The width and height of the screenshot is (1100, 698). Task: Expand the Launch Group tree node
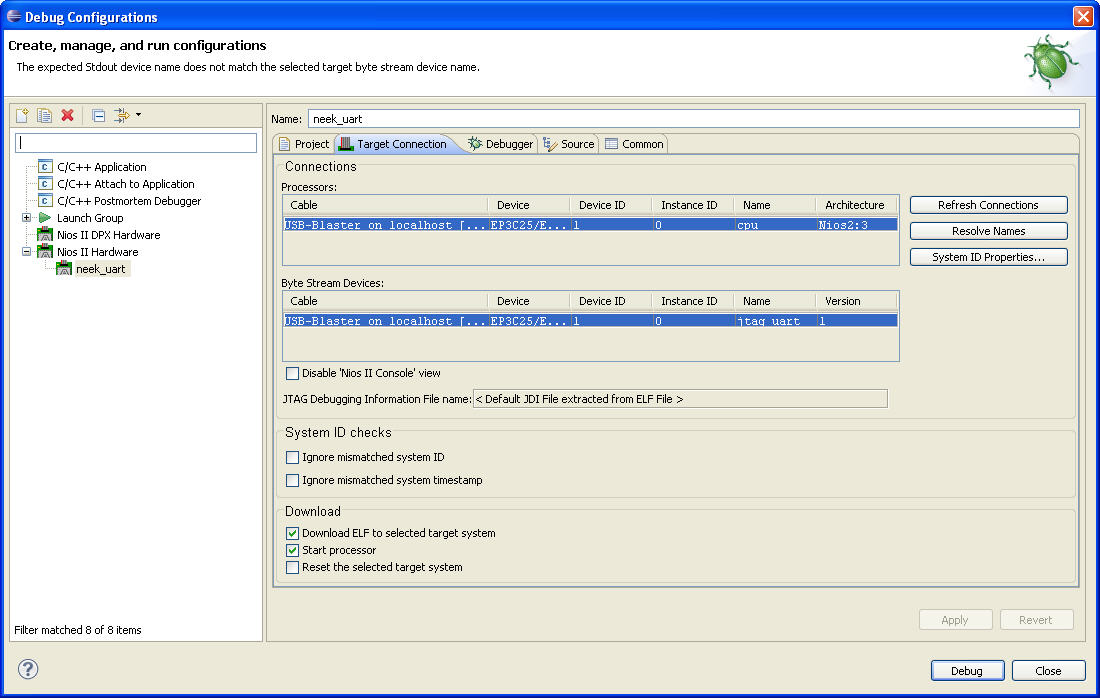pyautogui.click(x=26, y=218)
